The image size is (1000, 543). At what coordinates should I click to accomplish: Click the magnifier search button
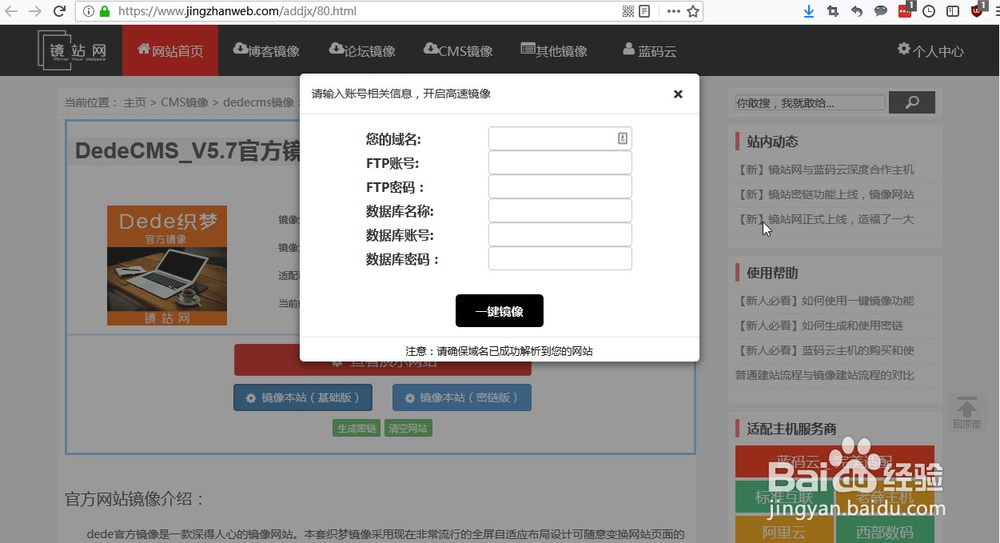912,102
